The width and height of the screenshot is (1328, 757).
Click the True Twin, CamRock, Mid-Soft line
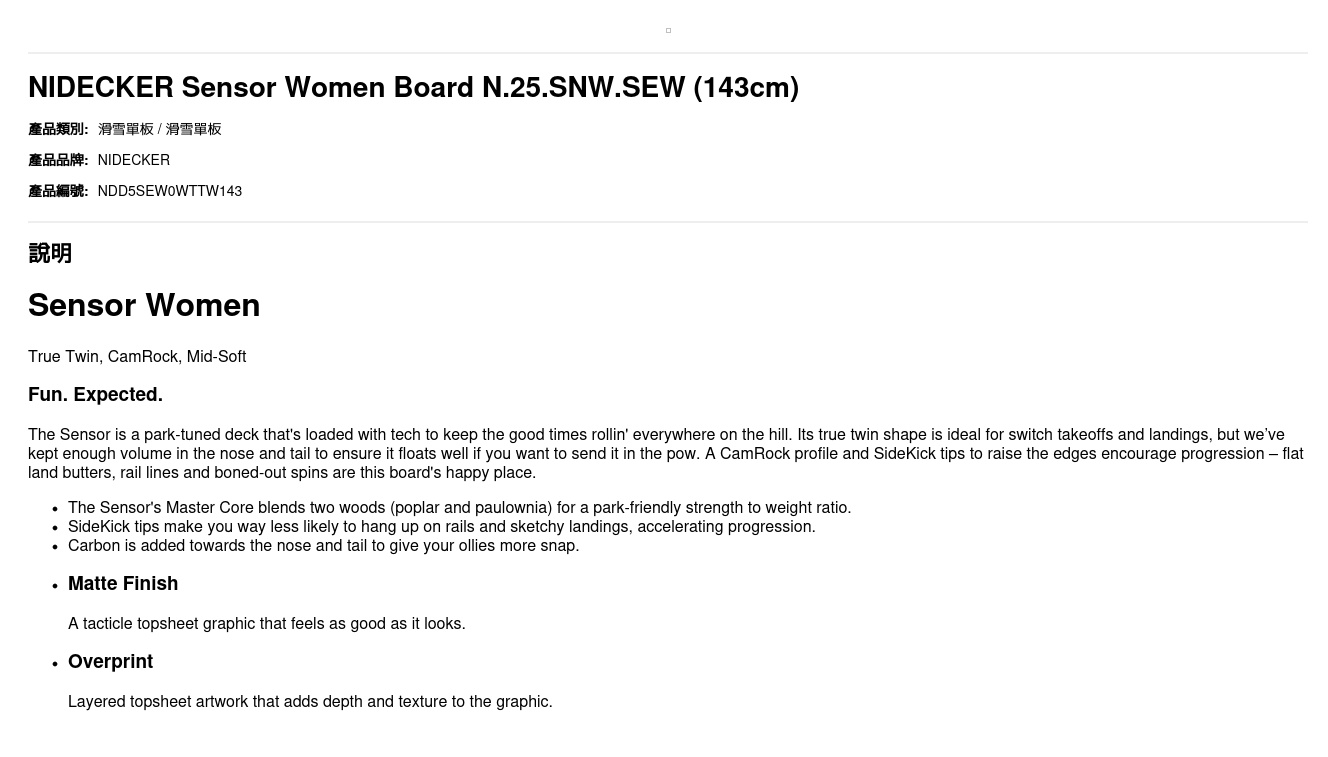(x=137, y=357)
